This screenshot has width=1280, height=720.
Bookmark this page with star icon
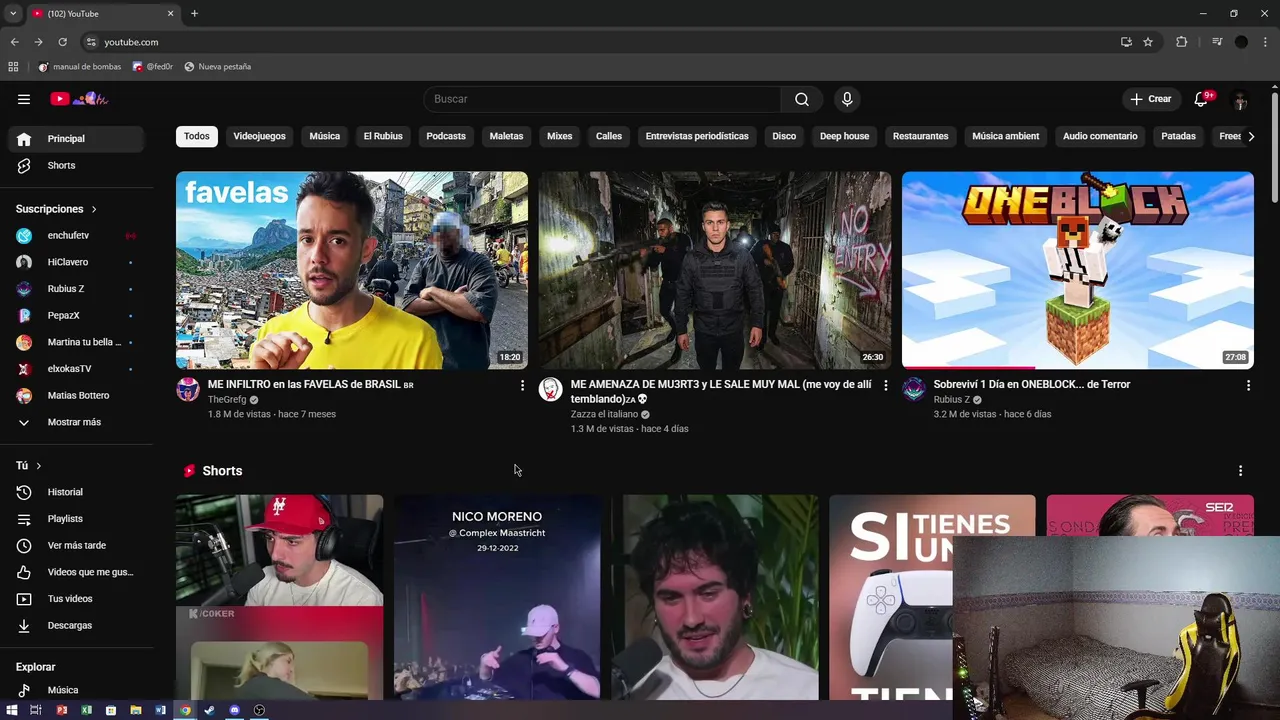(1148, 42)
